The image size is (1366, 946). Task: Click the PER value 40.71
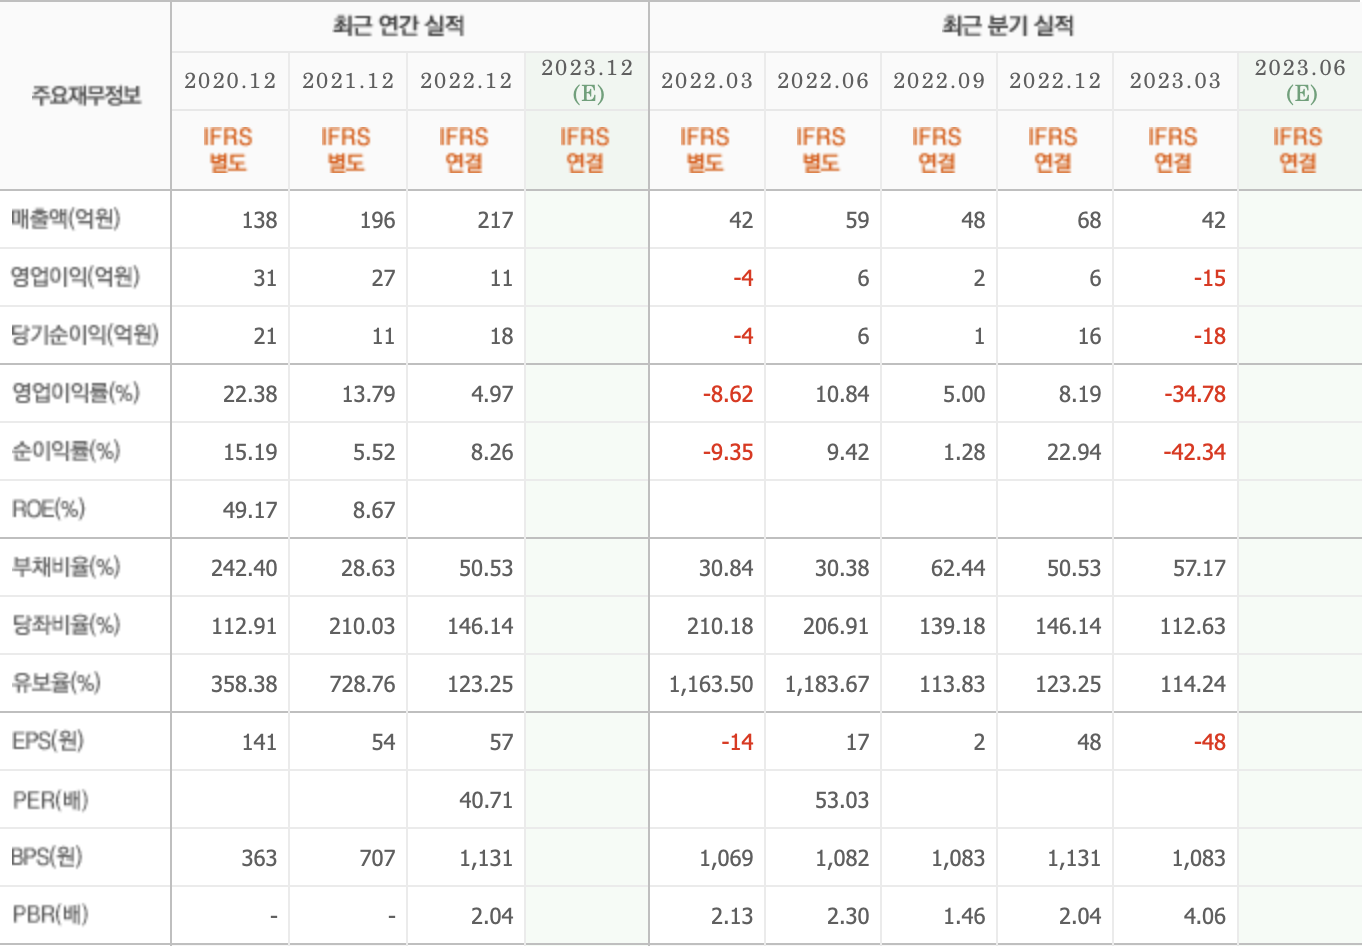pos(486,800)
